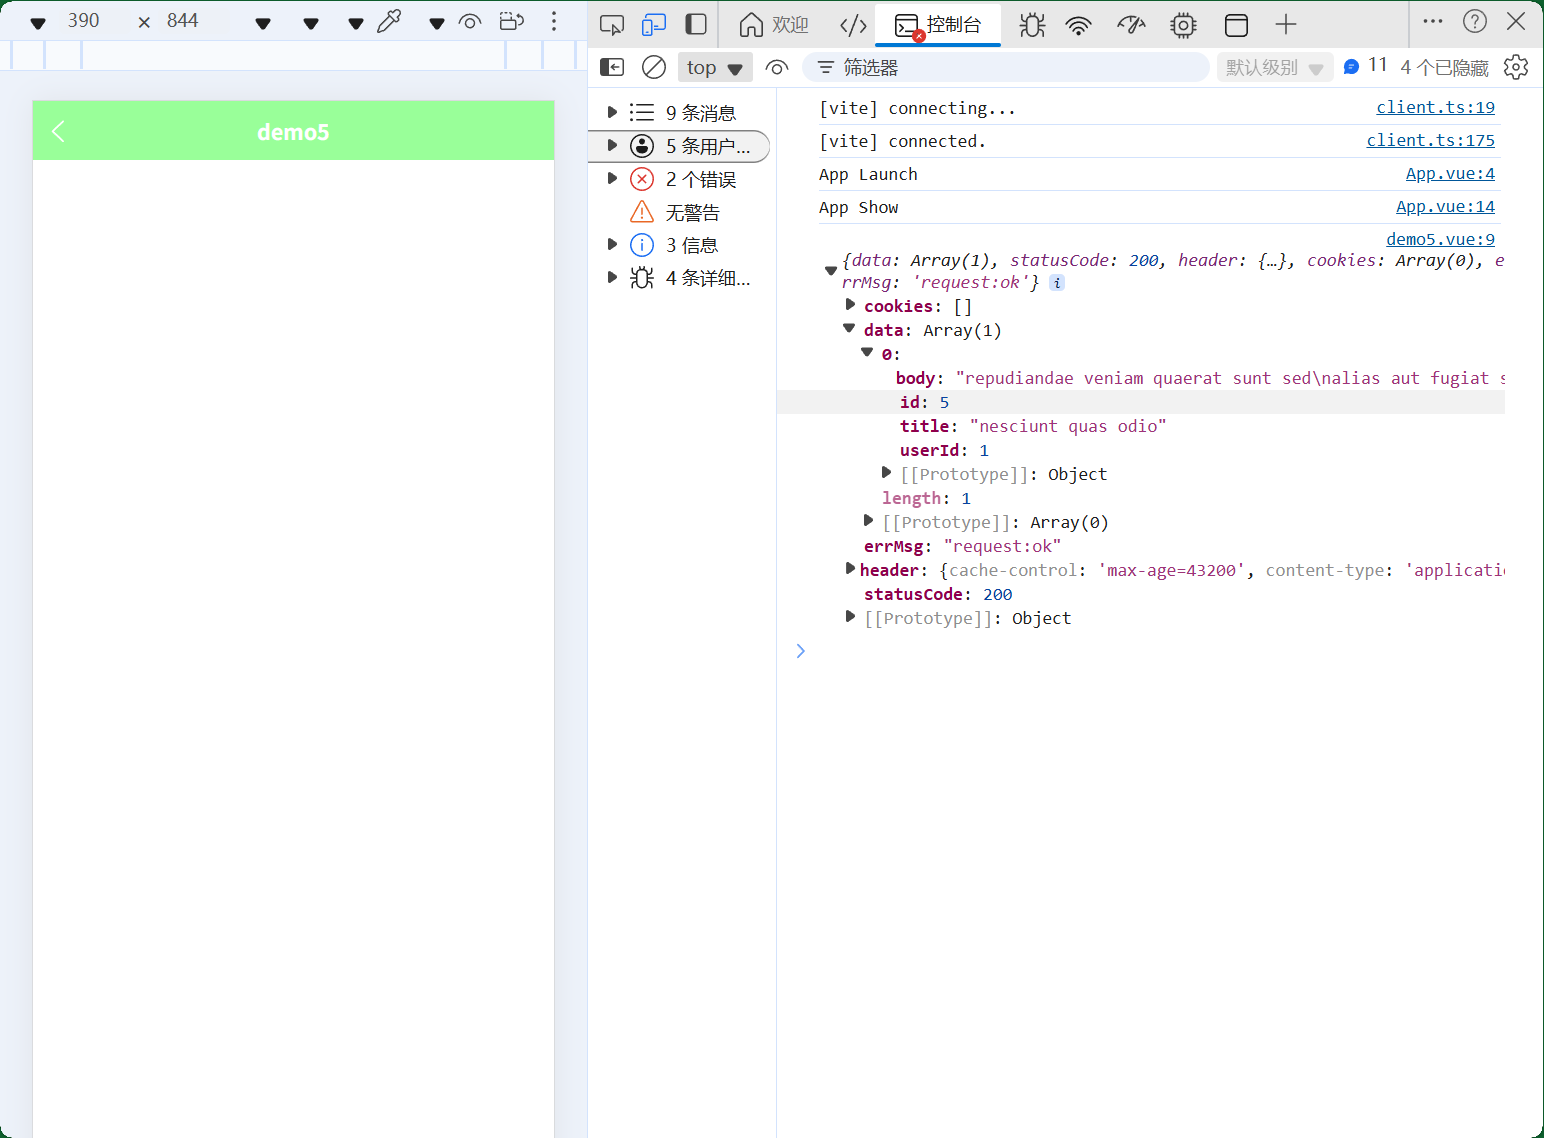This screenshot has width=1544, height=1138.
Task: Activate the 无警告 warnings filter
Action: [x=680, y=211]
